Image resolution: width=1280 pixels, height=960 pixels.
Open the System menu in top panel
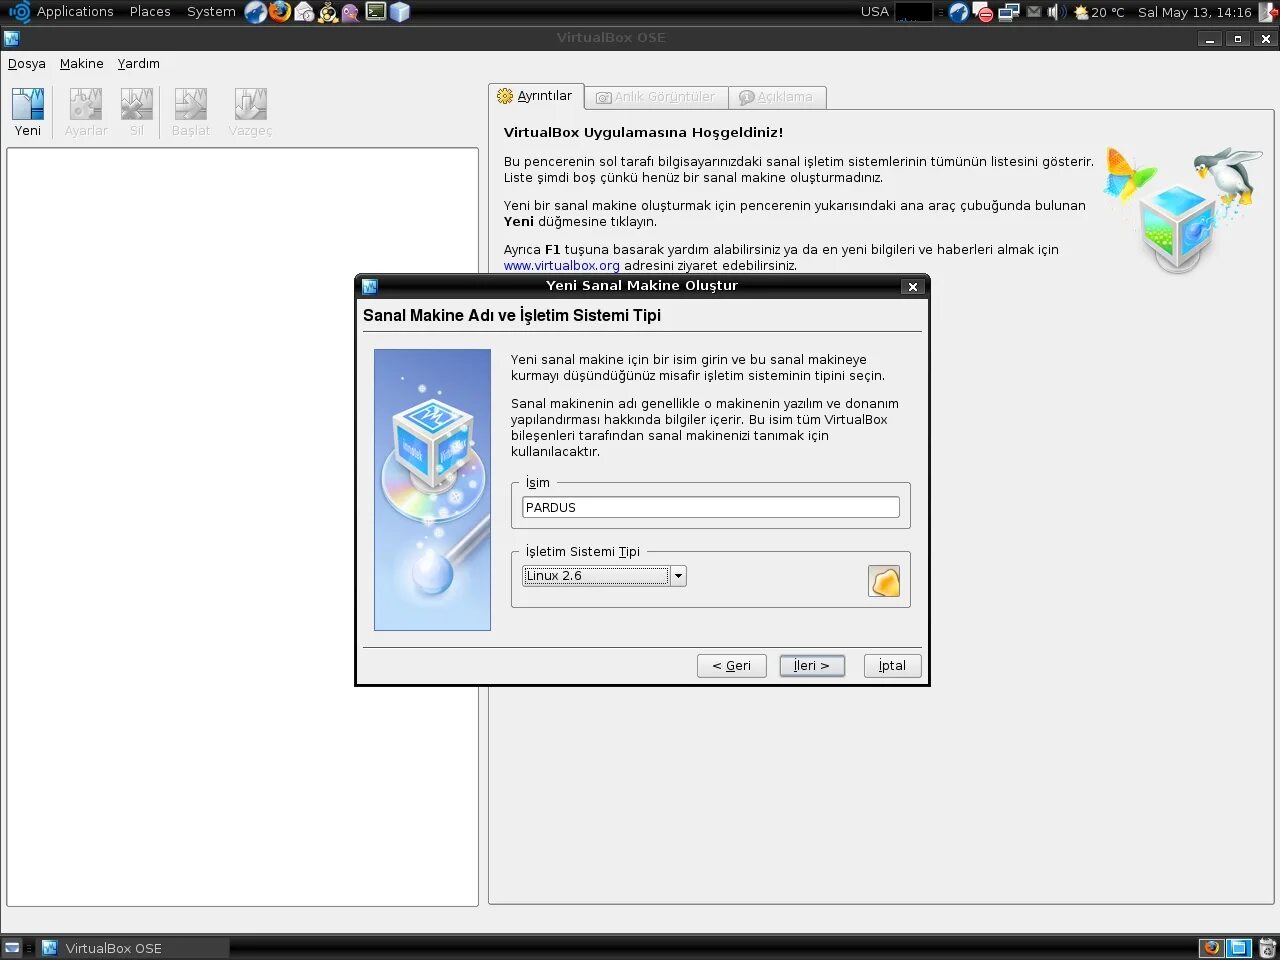[211, 12]
